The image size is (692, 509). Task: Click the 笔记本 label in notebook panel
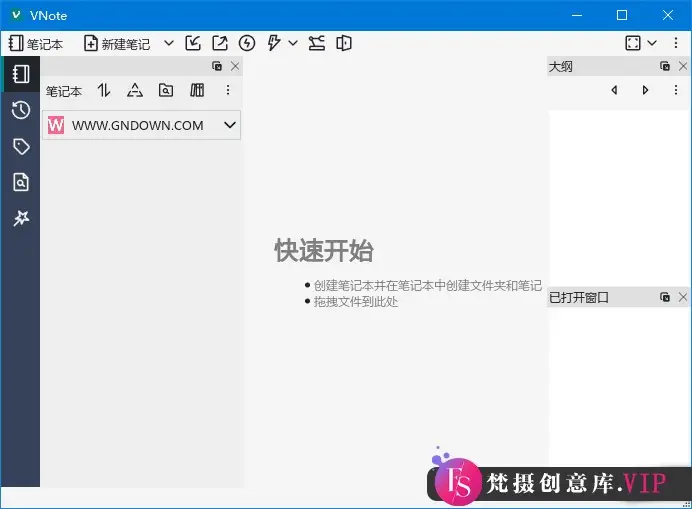64,91
